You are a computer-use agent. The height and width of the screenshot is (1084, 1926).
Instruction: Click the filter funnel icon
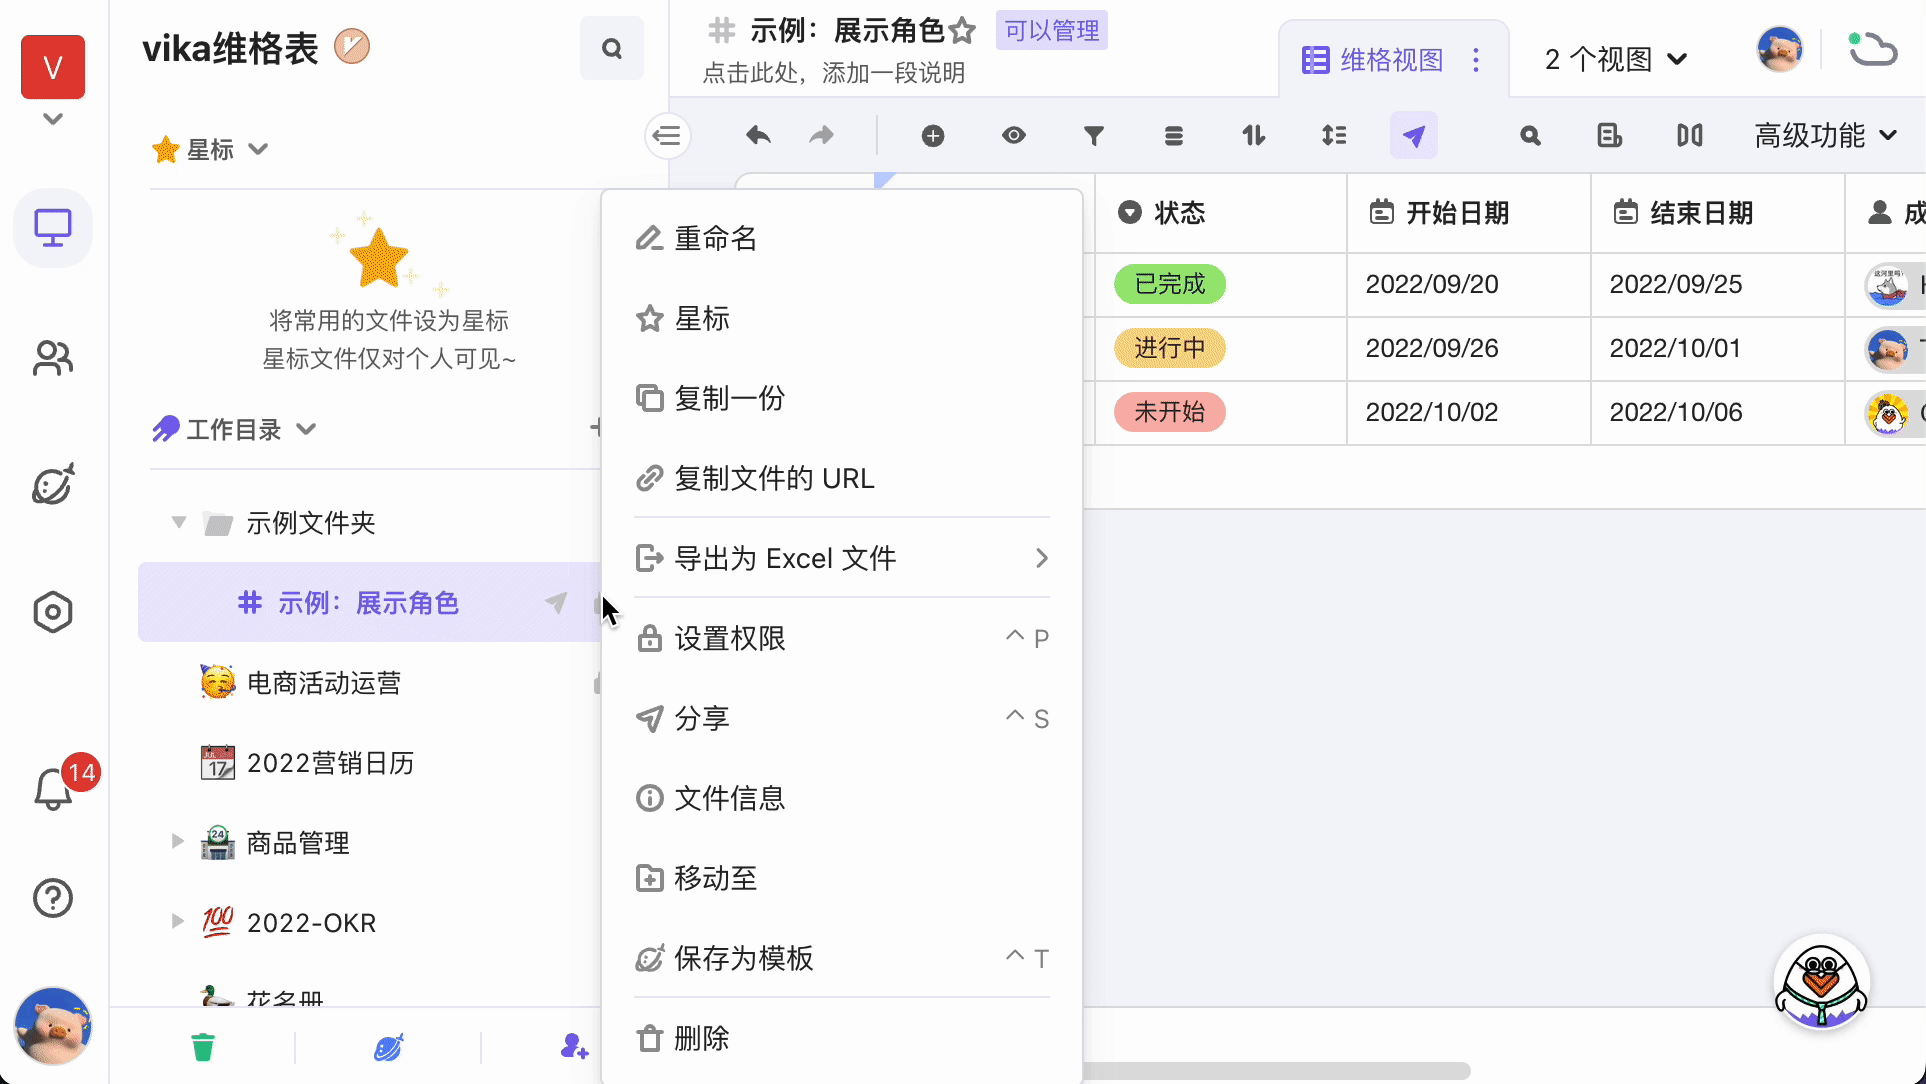pos(1094,135)
